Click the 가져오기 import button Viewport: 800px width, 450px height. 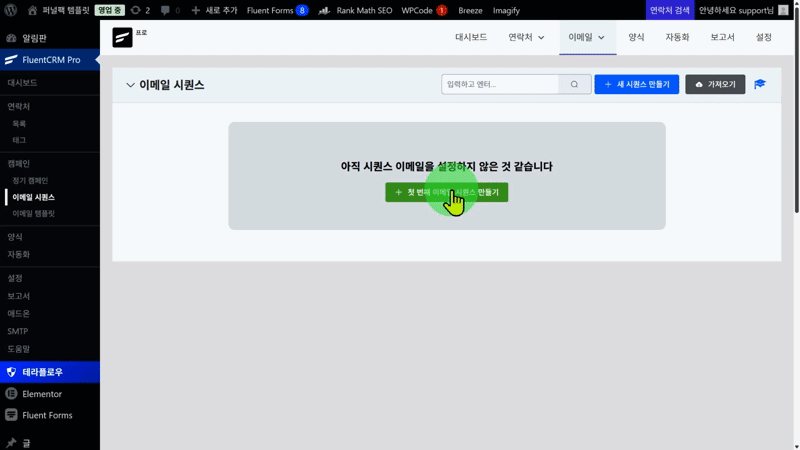tap(715, 85)
